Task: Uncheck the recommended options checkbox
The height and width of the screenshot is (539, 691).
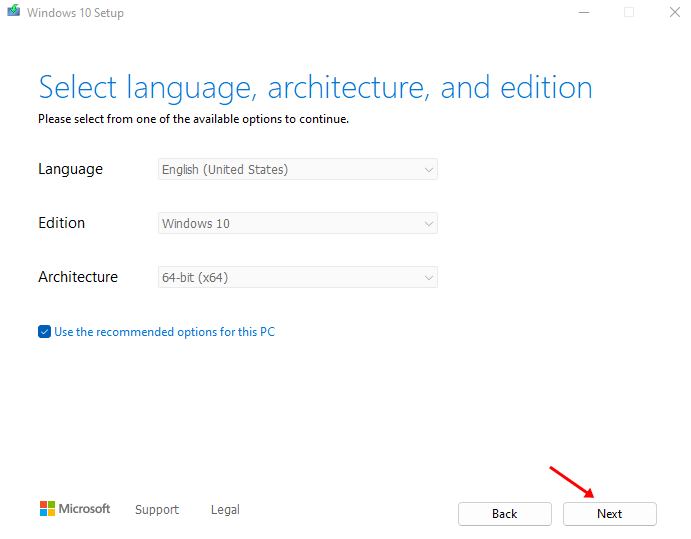Action: [x=44, y=331]
